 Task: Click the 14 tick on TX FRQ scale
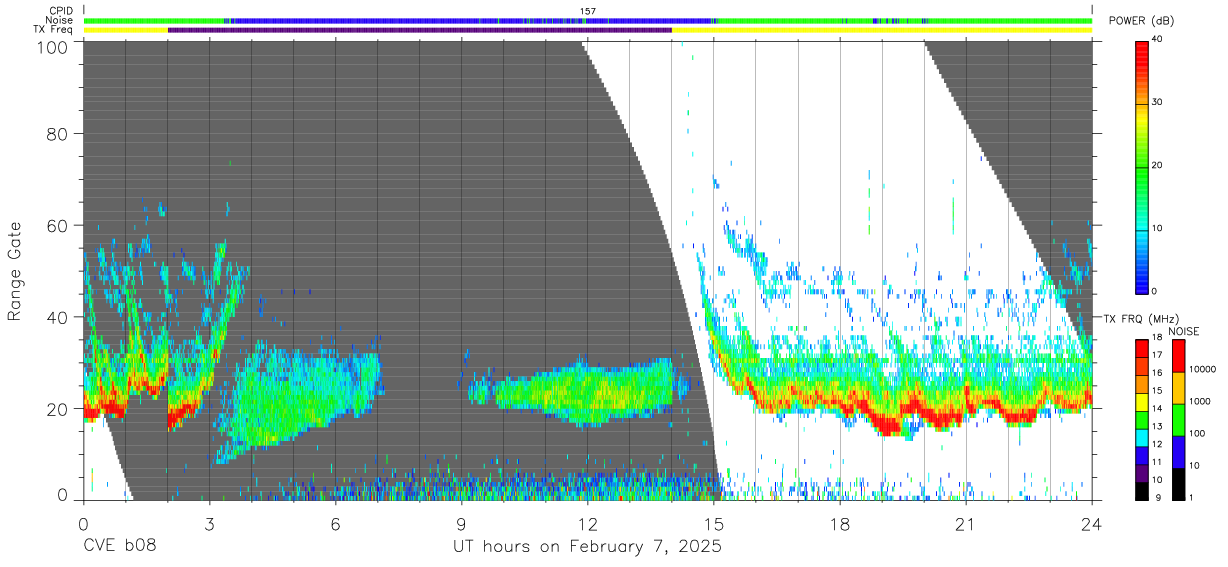pyautogui.click(x=1159, y=410)
